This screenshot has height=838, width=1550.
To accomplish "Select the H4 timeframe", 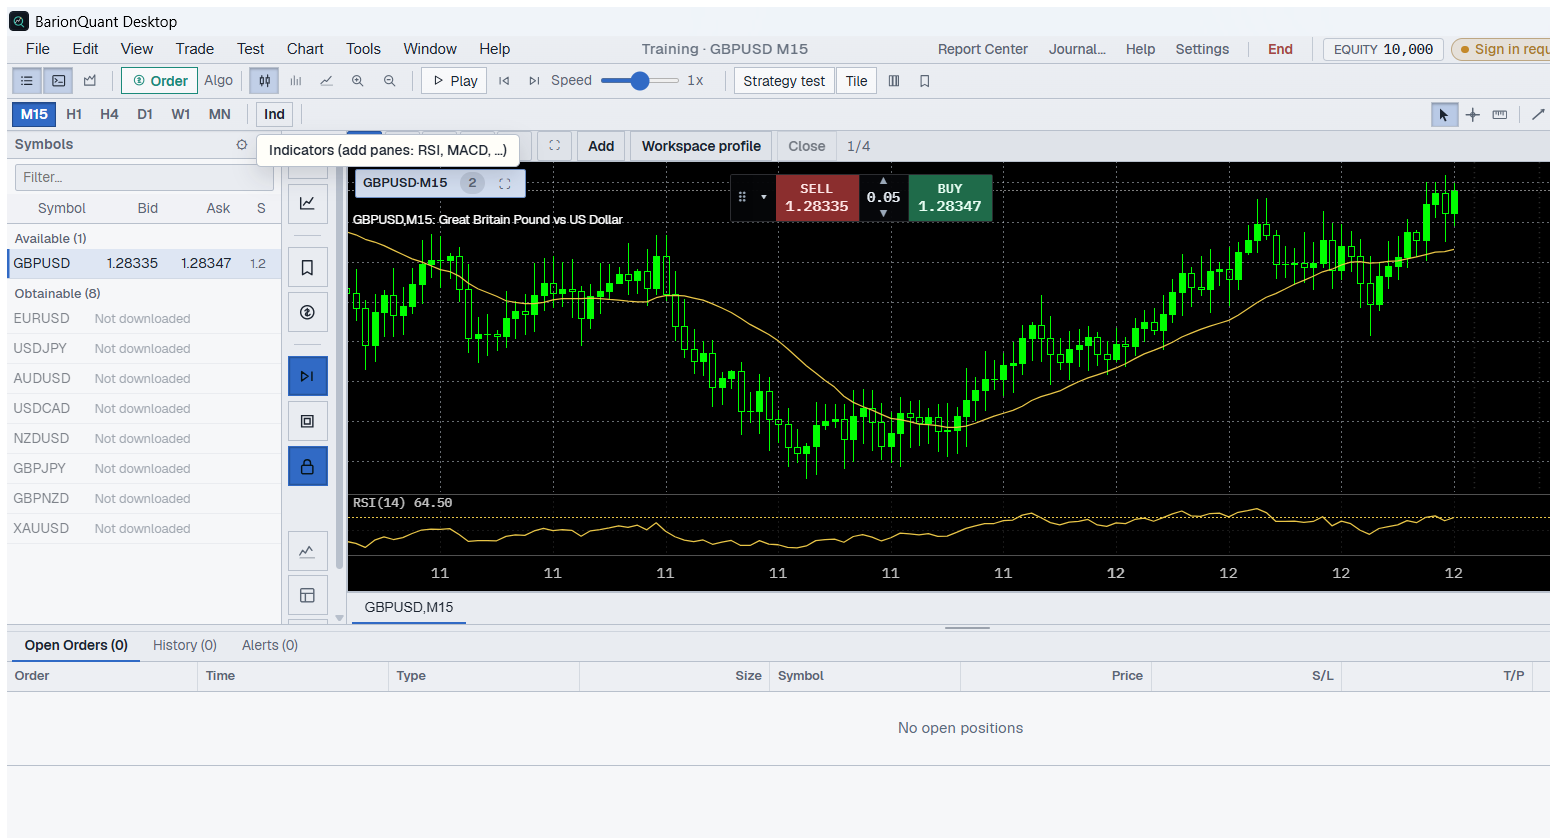I will [109, 114].
